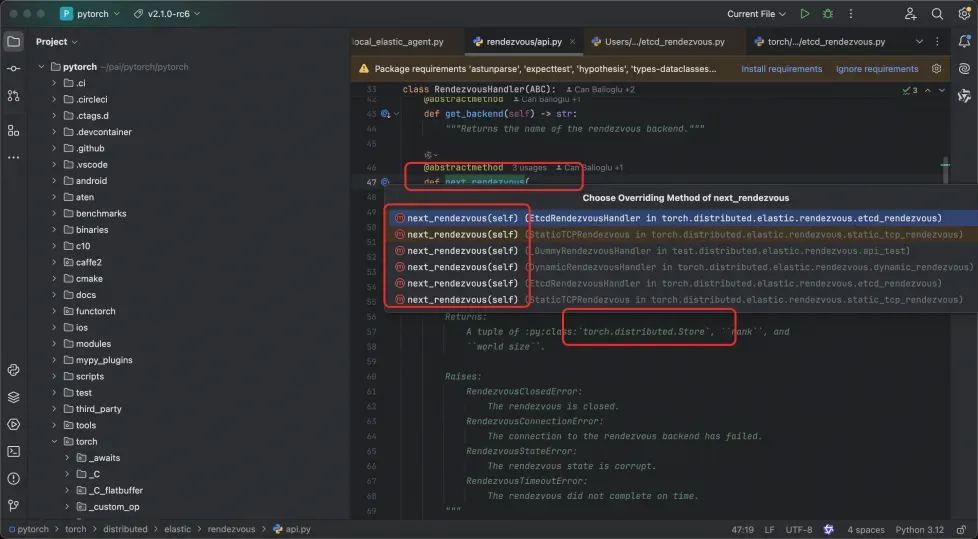
Task: Jump to previous highlighted problem arrow
Action: click(x=927, y=90)
